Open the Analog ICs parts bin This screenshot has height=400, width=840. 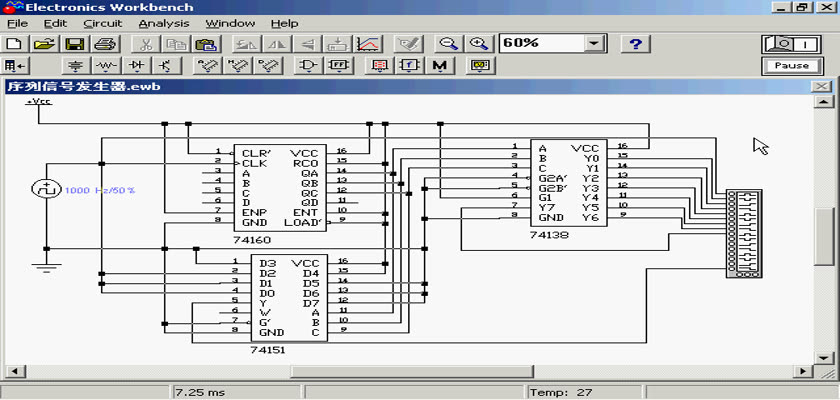click(207, 66)
